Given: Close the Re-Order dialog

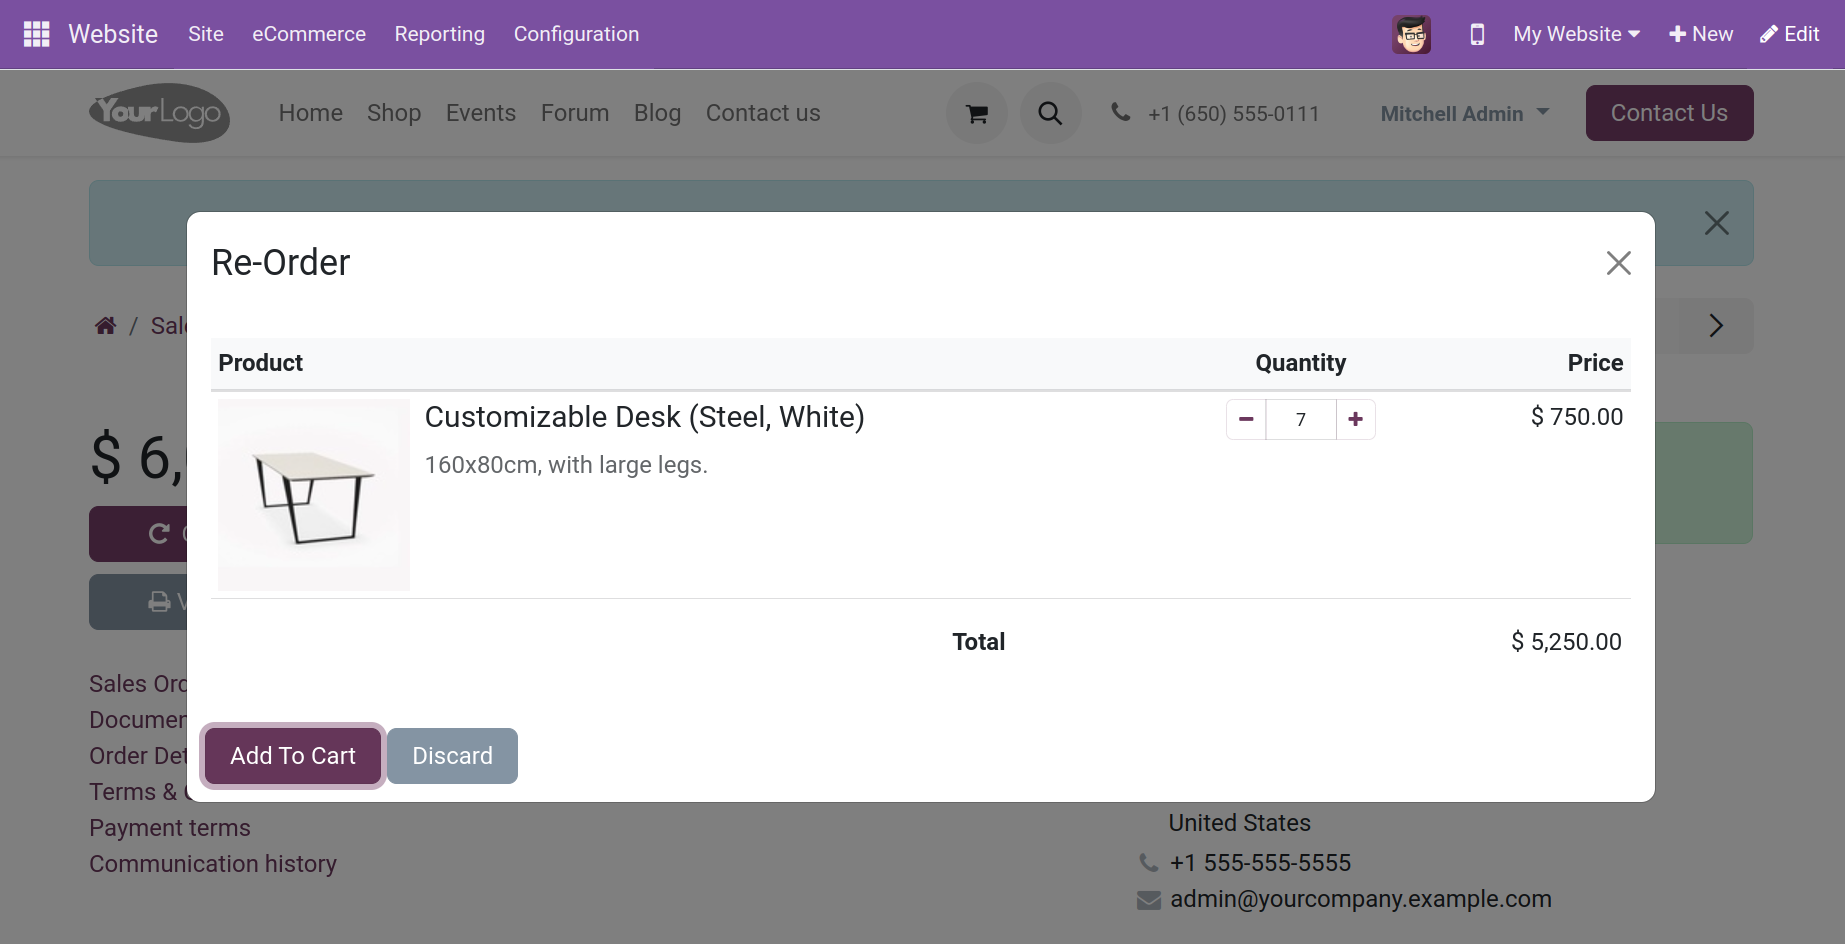Looking at the screenshot, I should pyautogui.click(x=1618, y=263).
